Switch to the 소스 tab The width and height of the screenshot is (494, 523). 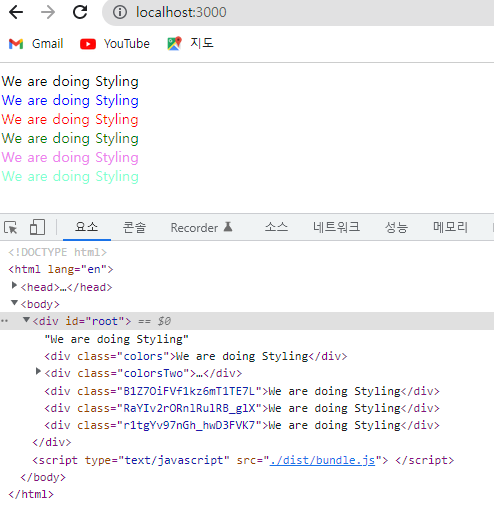[277, 227]
